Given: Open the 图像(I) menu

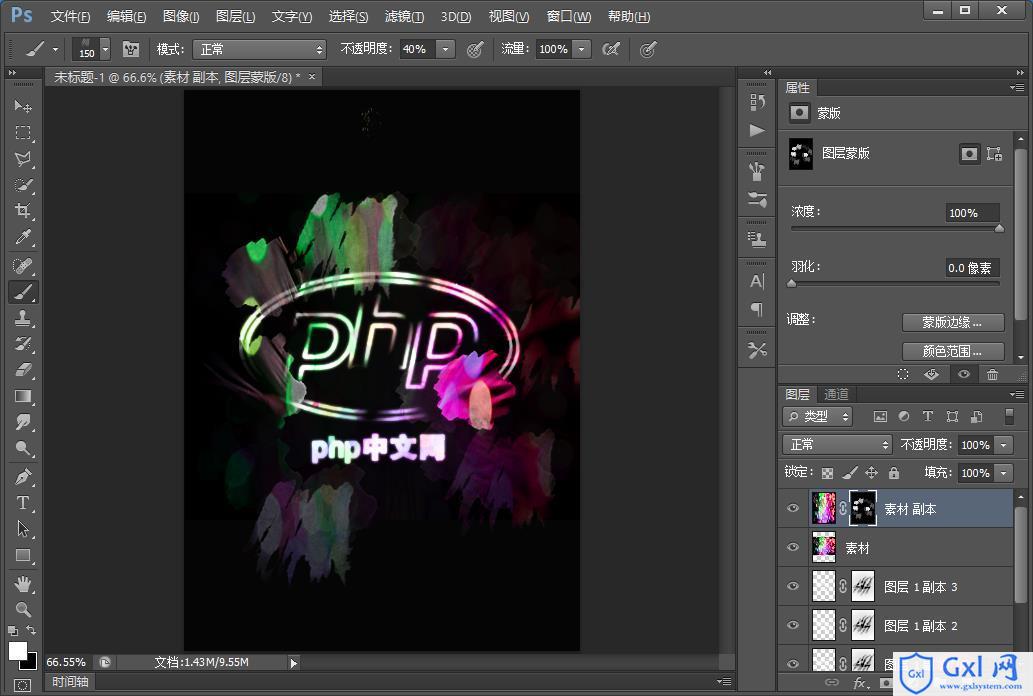Looking at the screenshot, I should click(181, 16).
